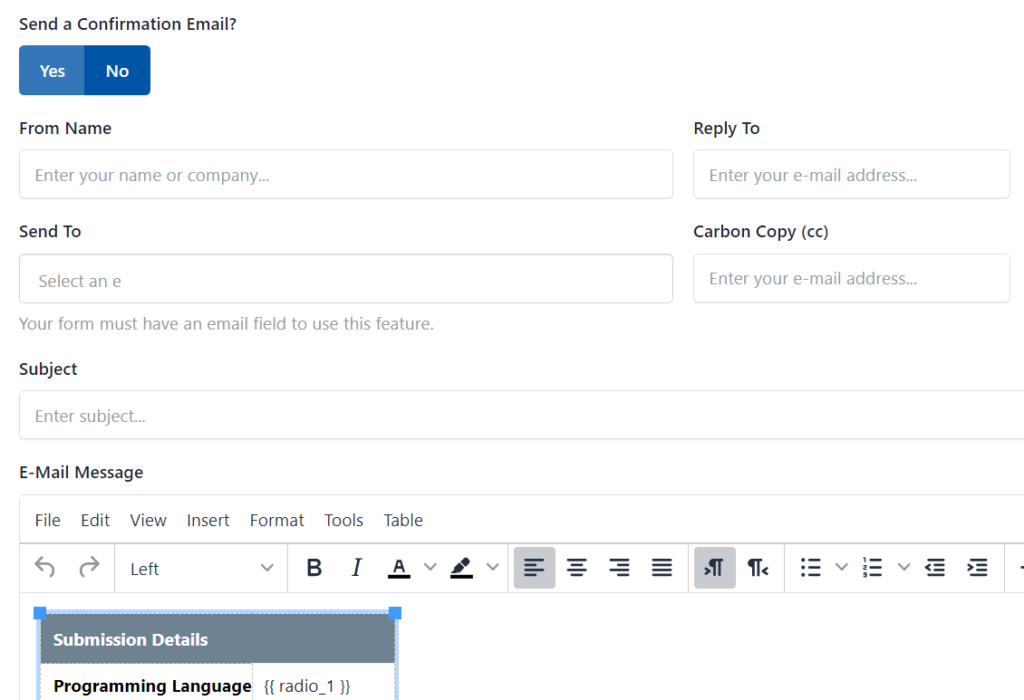This screenshot has height=700, width=1024.
Task: Select Yes to send a confirmation email
Action: [51, 70]
